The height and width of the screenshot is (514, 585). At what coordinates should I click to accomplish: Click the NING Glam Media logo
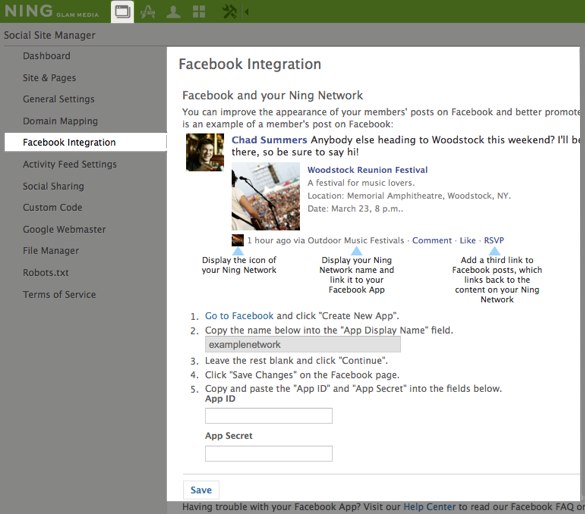tap(51, 11)
